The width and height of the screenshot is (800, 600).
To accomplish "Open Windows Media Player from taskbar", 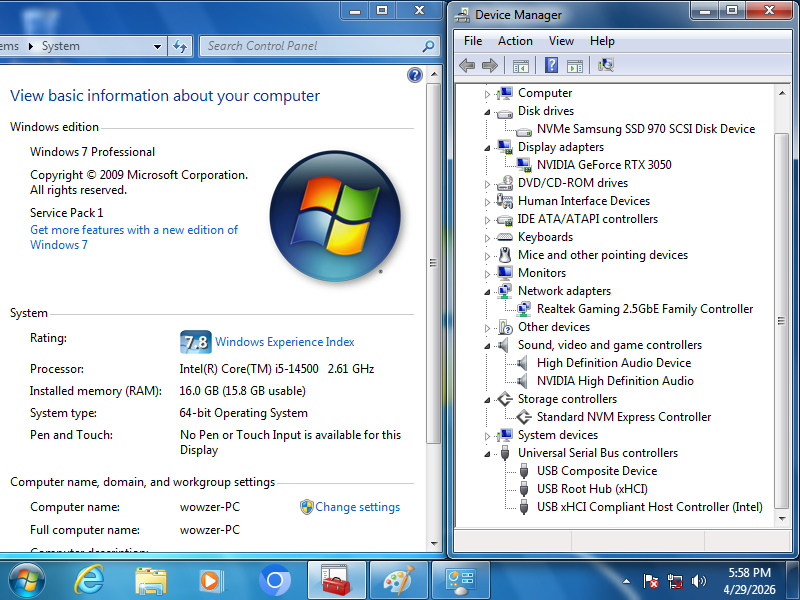I will [211, 581].
